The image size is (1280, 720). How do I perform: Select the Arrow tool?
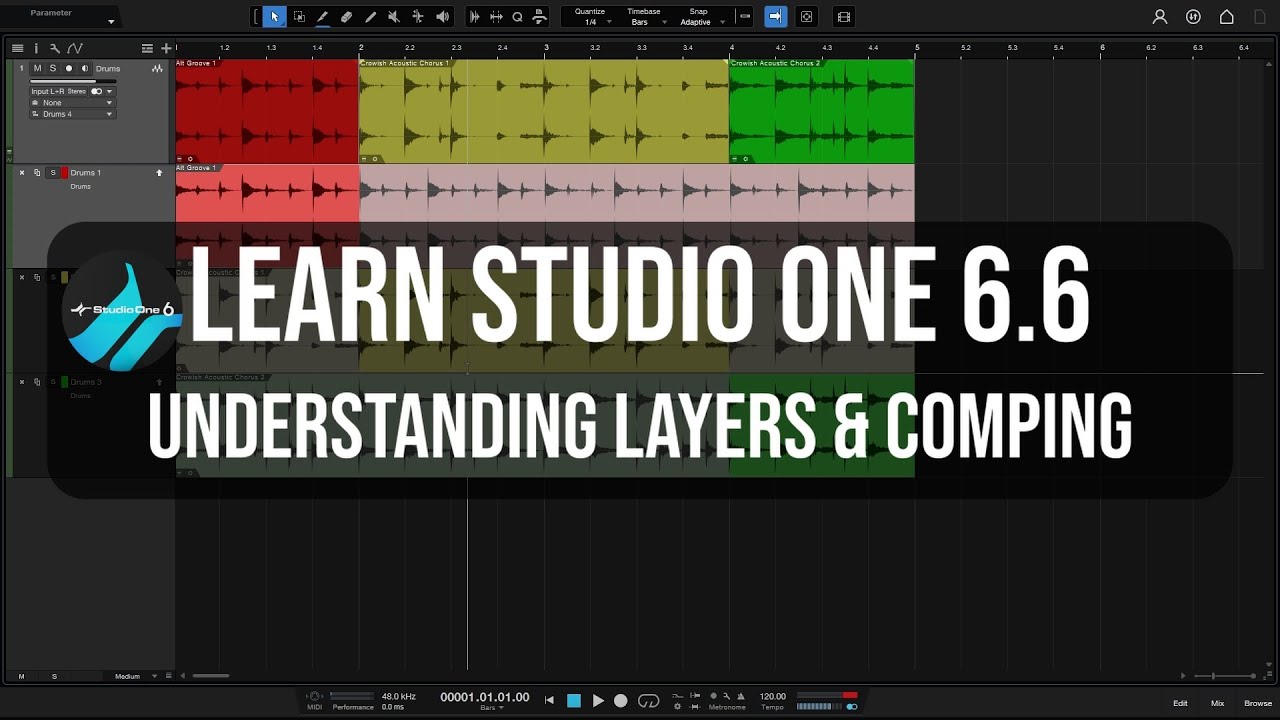point(274,17)
